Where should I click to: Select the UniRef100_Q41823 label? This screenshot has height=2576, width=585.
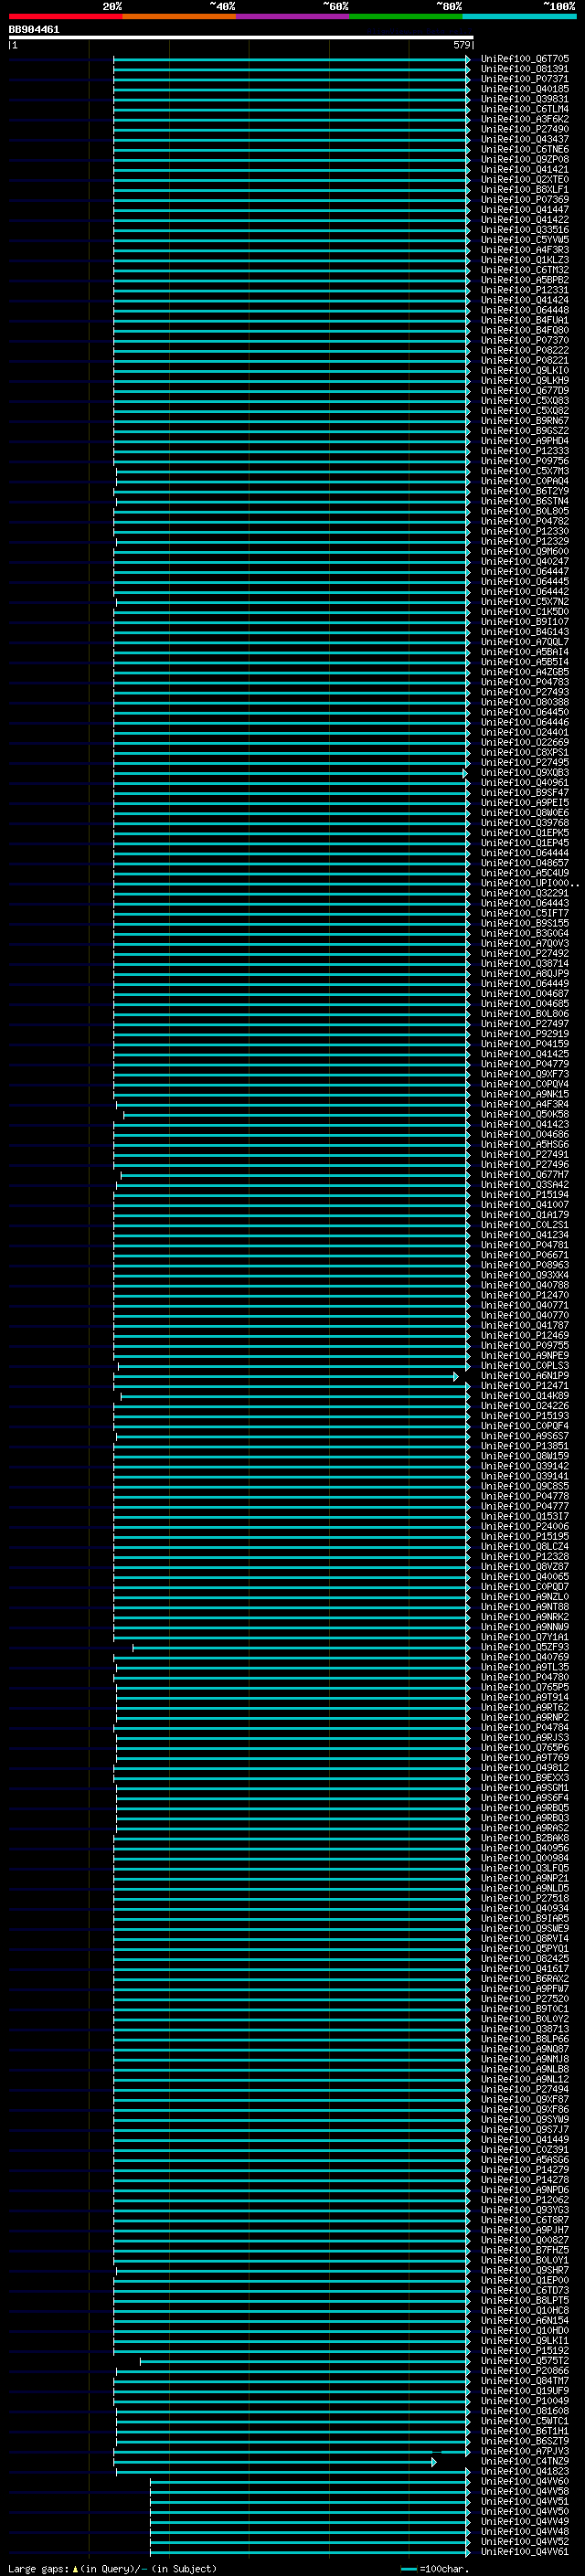525,2471
